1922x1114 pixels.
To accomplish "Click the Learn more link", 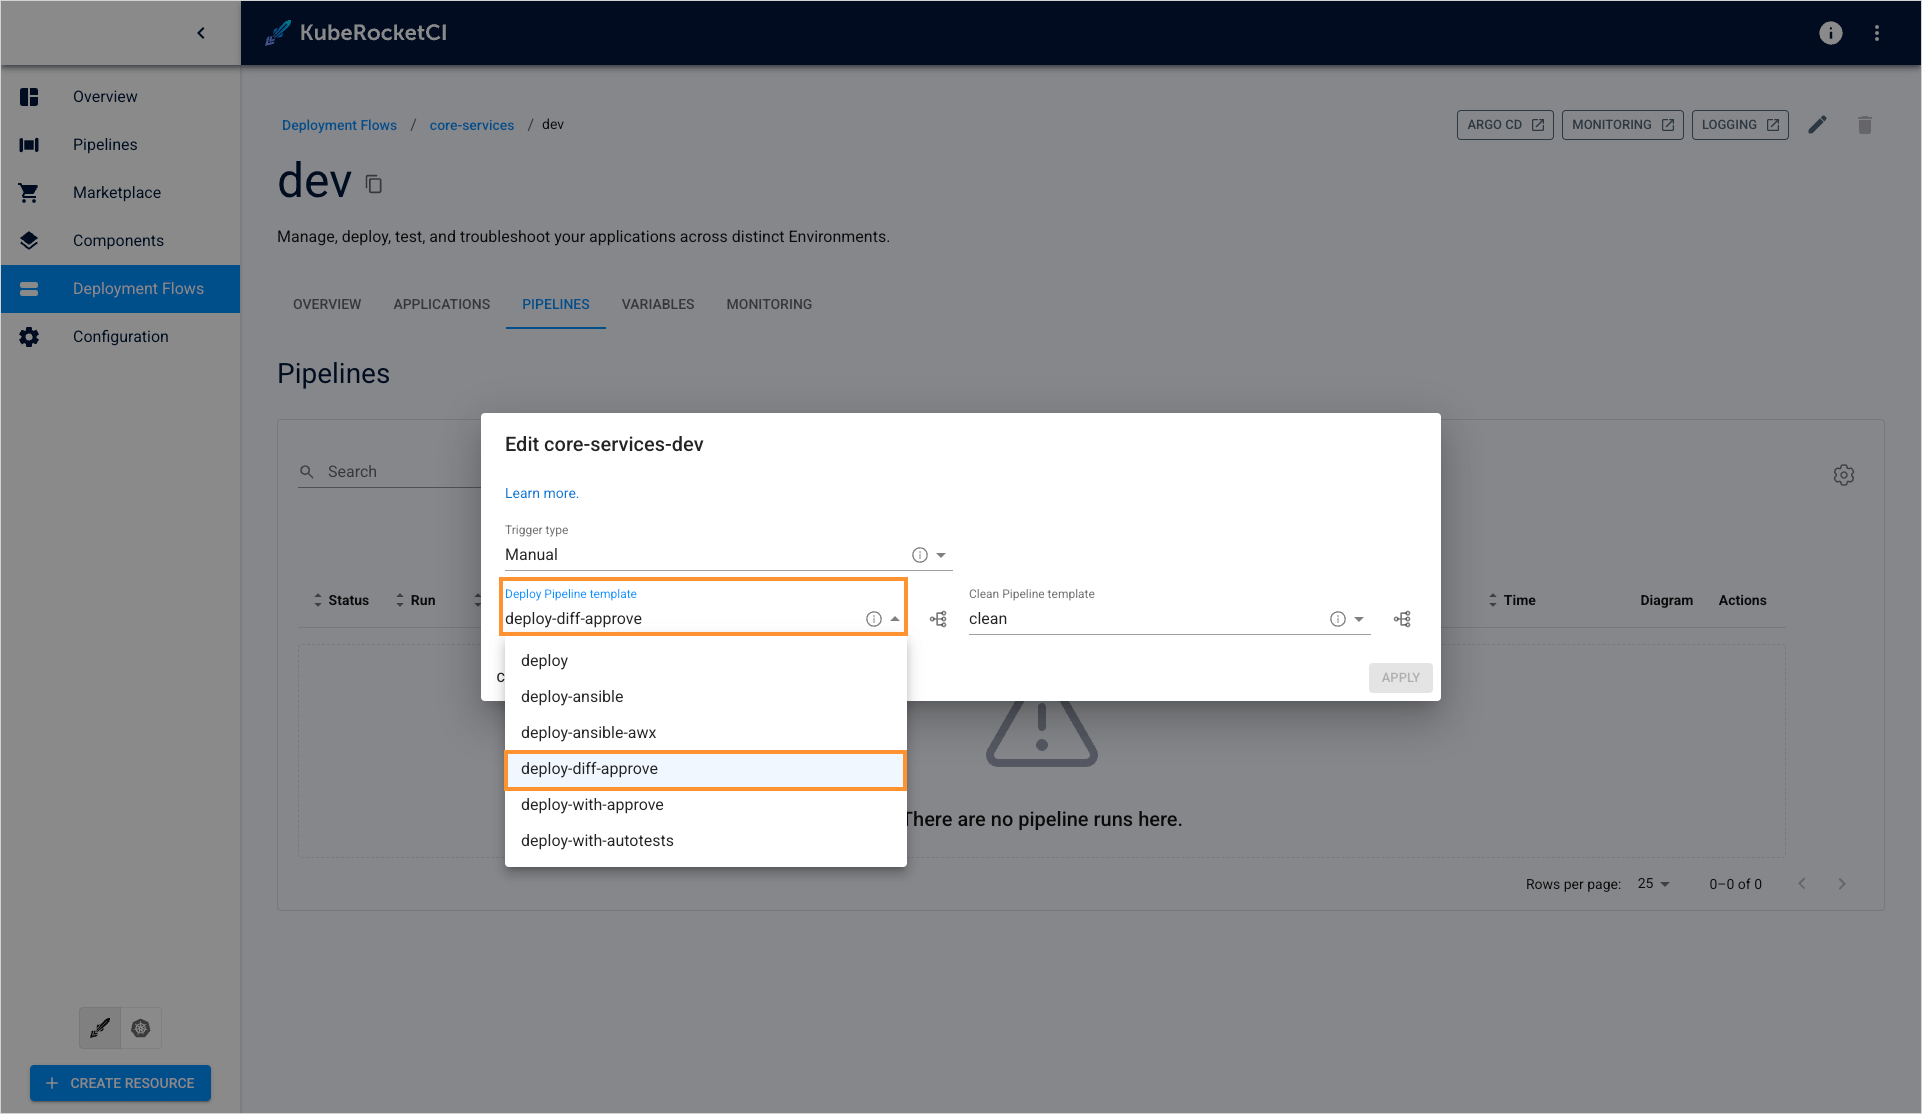I will (541, 493).
